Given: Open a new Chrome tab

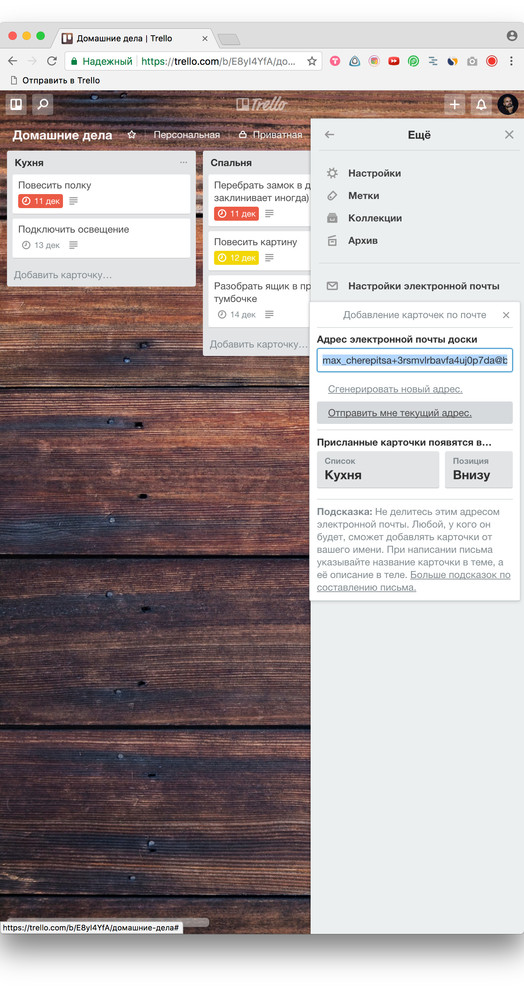Looking at the screenshot, I should coord(228,39).
